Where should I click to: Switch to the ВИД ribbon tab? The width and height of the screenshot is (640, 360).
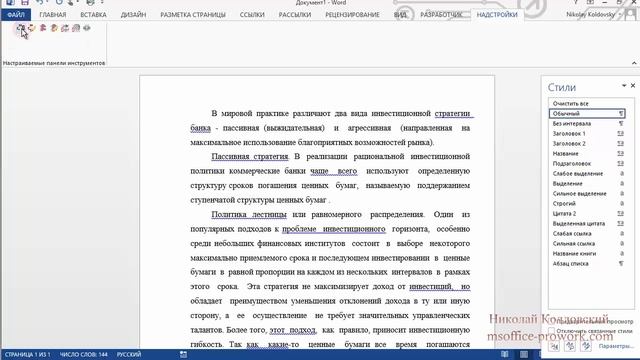(400, 15)
